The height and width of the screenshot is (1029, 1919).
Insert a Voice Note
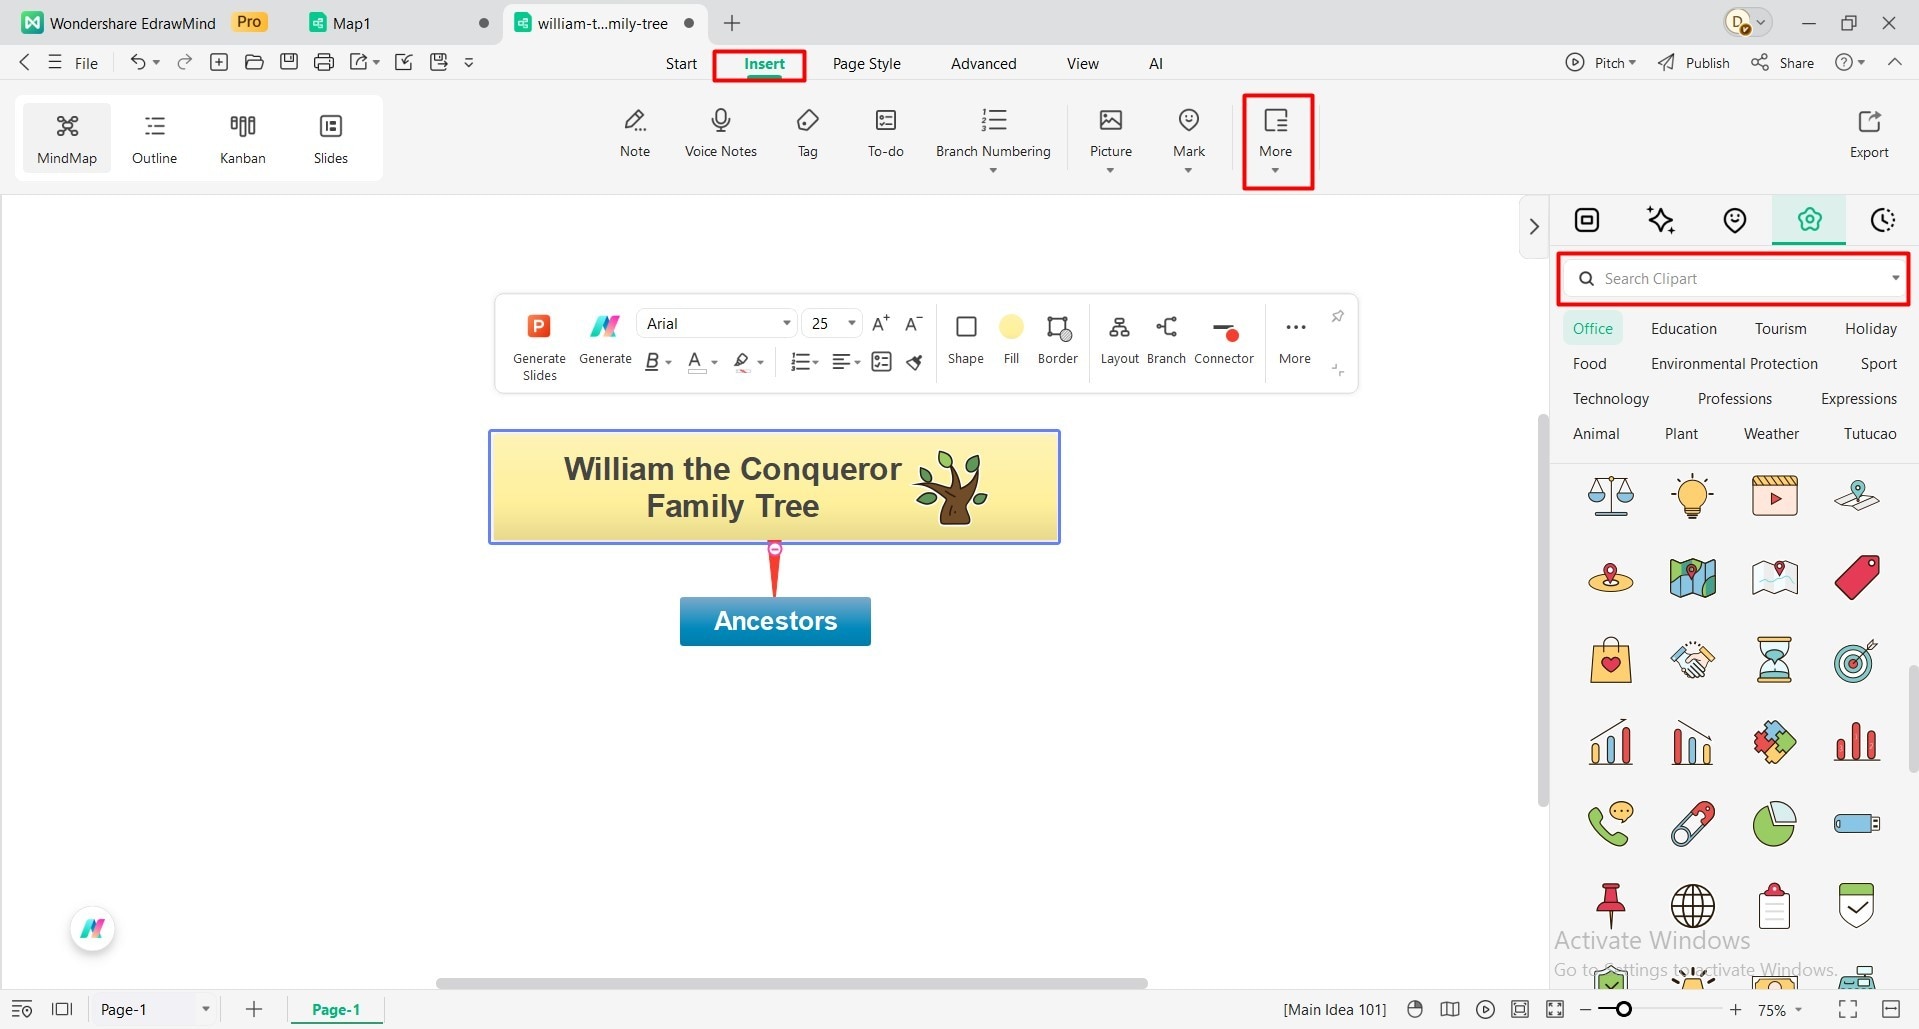coord(720,131)
